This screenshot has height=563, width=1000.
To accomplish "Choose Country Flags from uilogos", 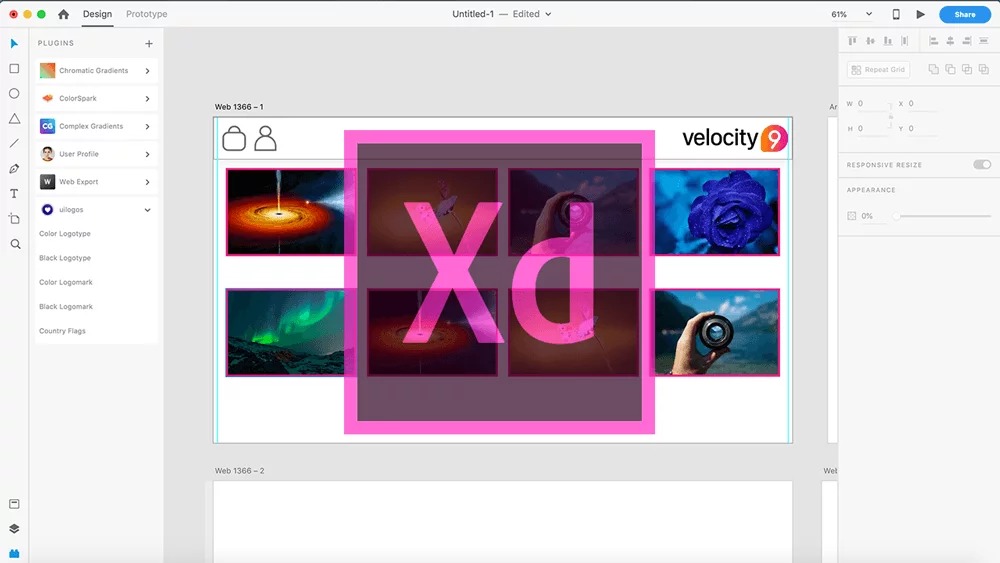I will 62,331.
